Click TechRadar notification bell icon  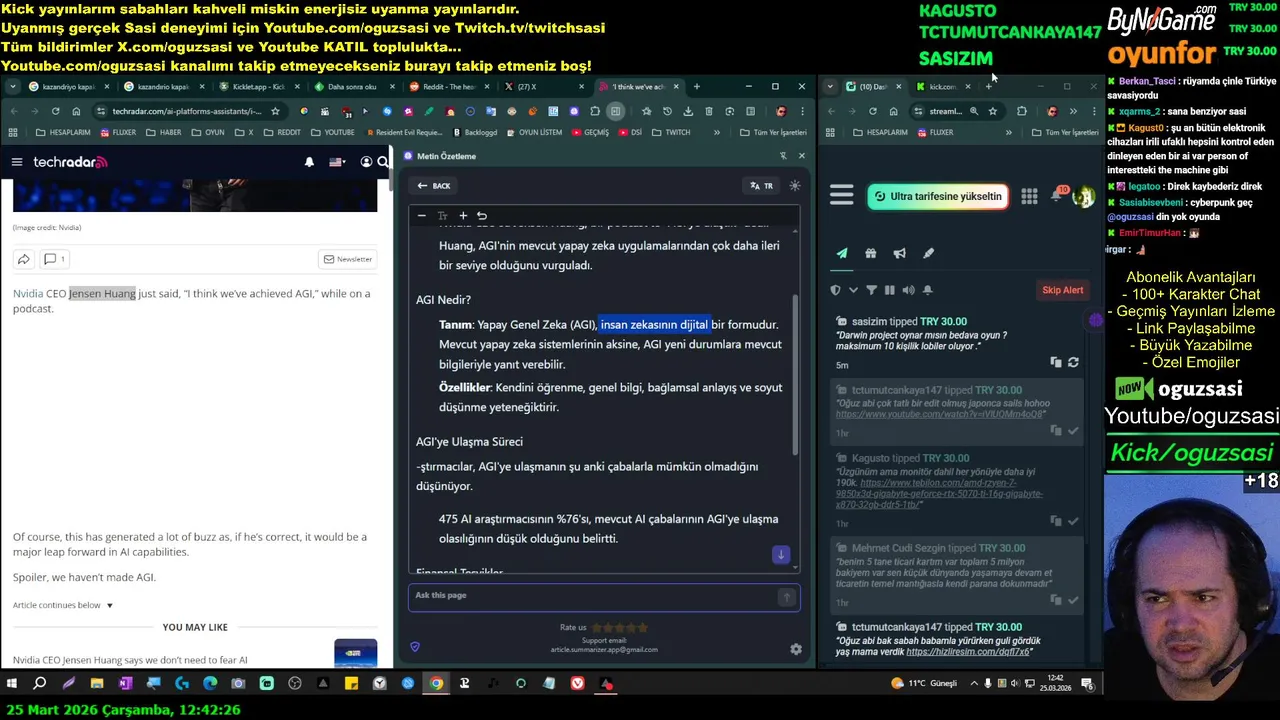click(309, 162)
